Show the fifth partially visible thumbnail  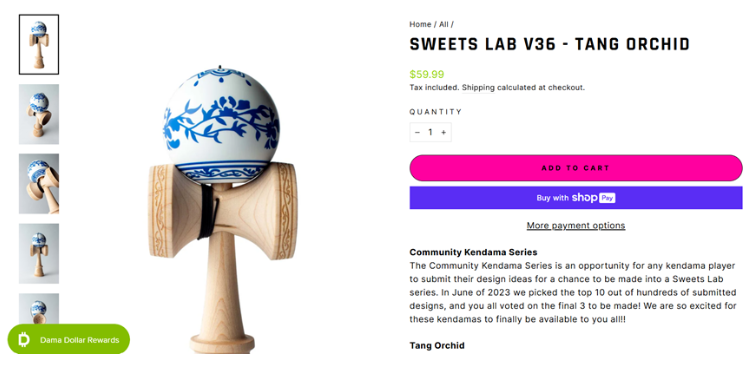pos(39,308)
